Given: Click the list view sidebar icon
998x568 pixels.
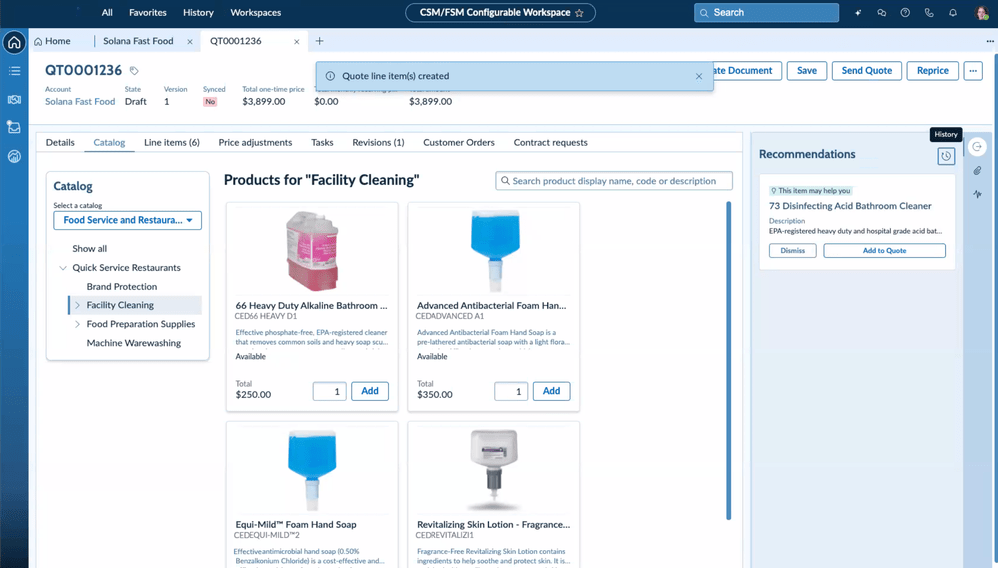Looking at the screenshot, I should pos(14,71).
